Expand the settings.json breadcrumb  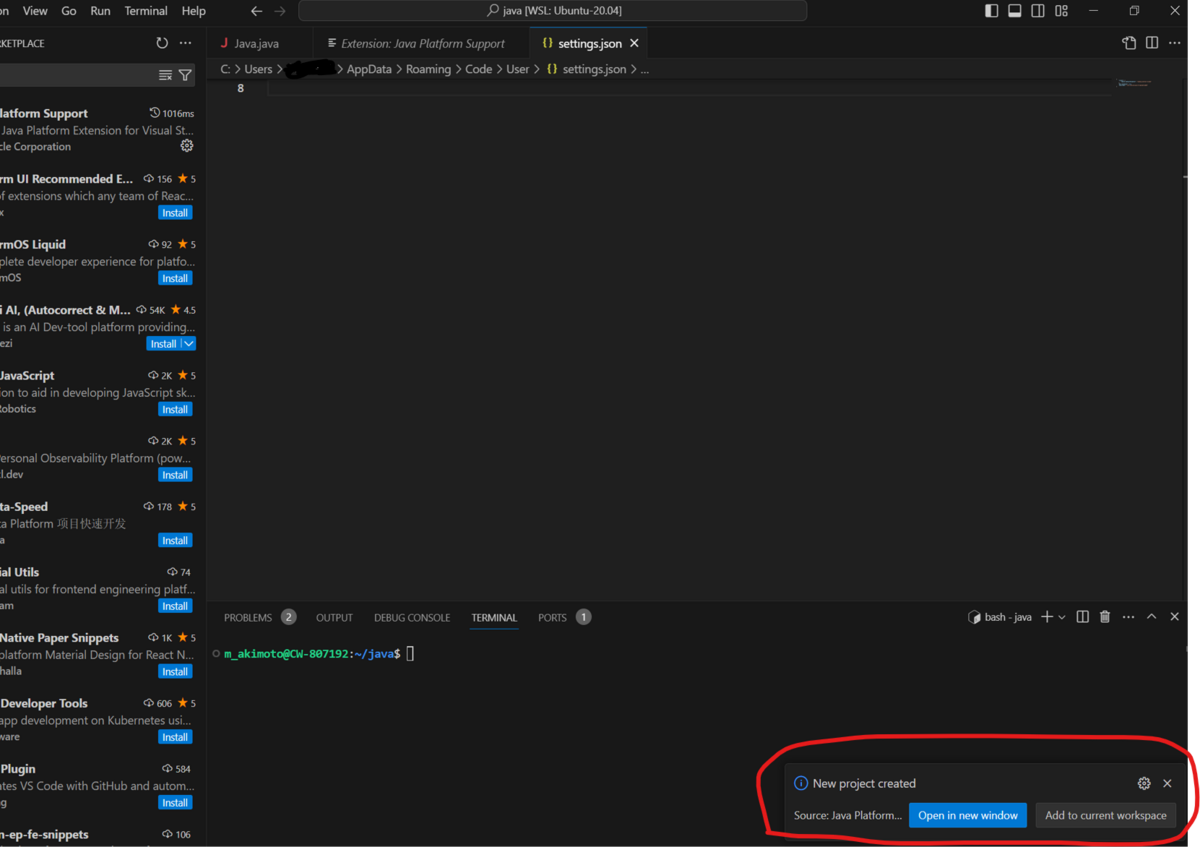click(x=586, y=69)
